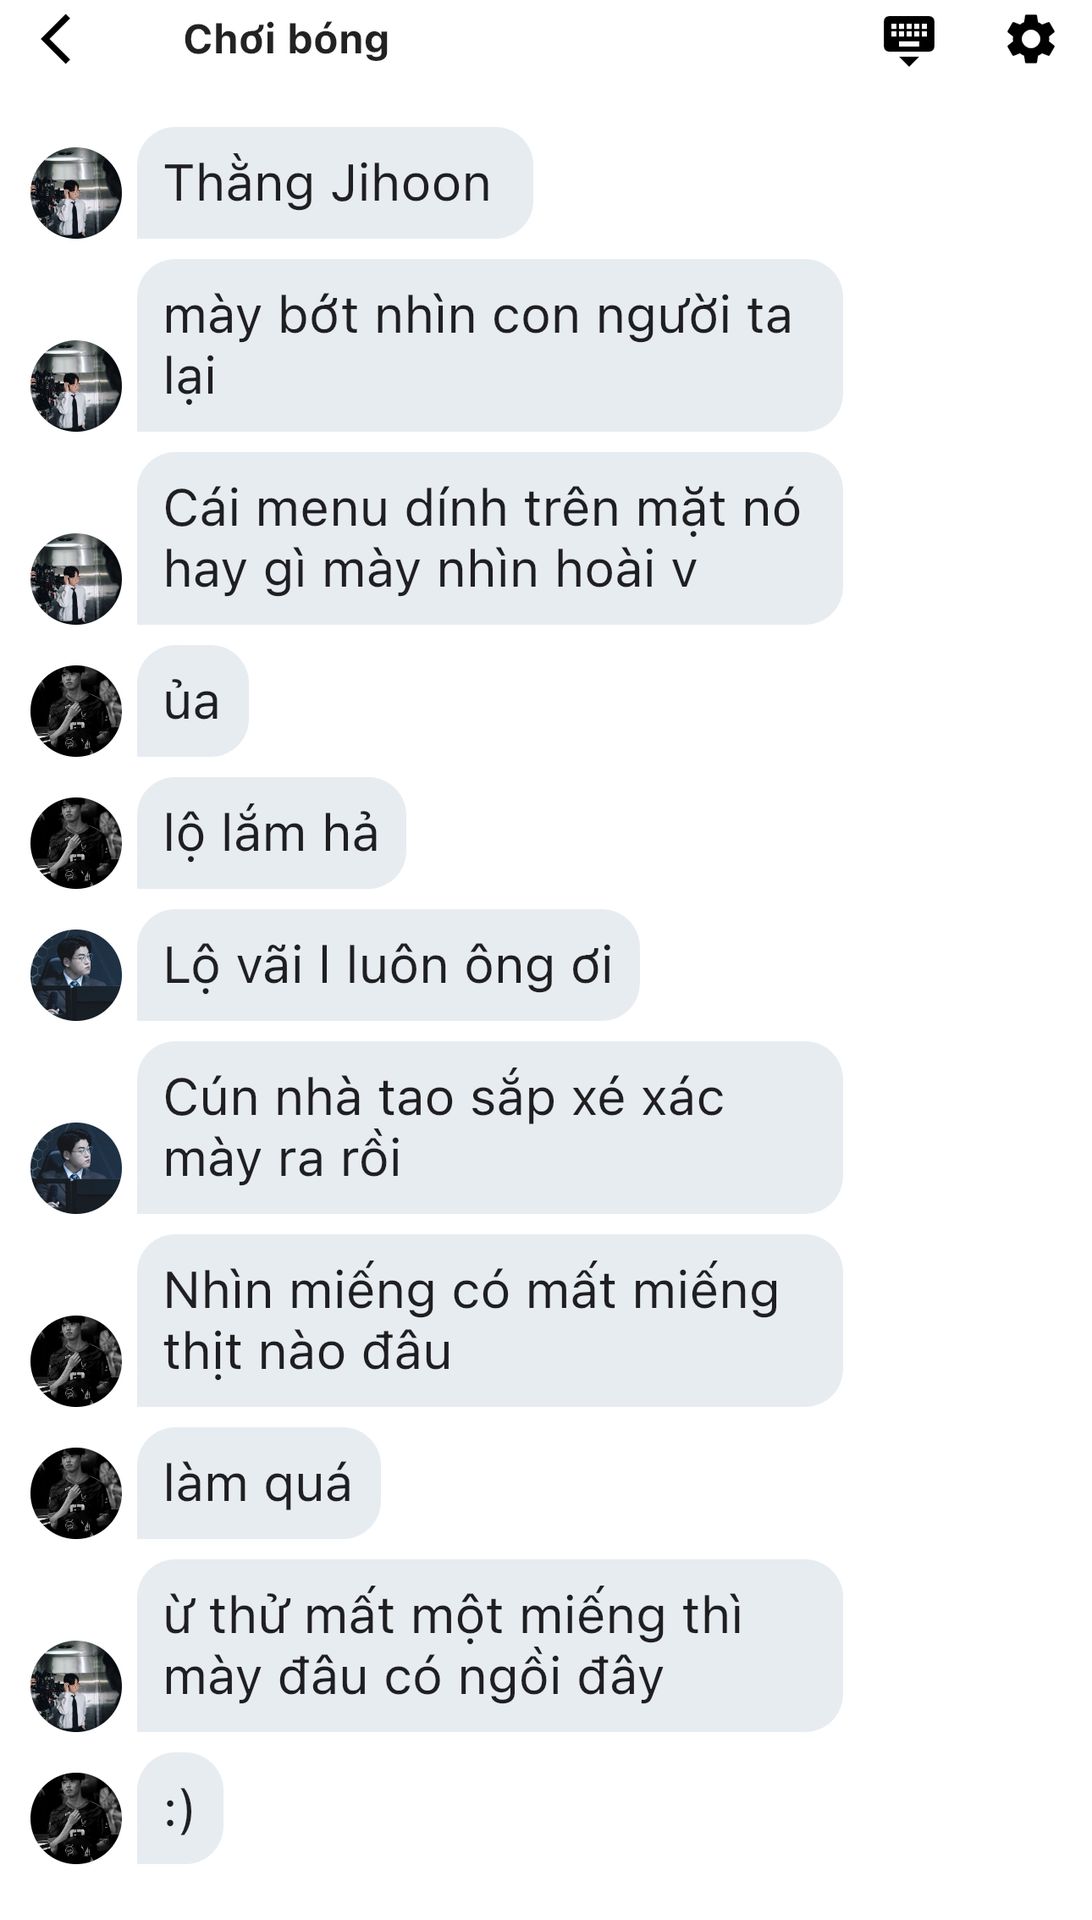Tap avatar beside "Cún nhà tao" message
Screen dimensions: 1092x1920
[x=76, y=1168]
